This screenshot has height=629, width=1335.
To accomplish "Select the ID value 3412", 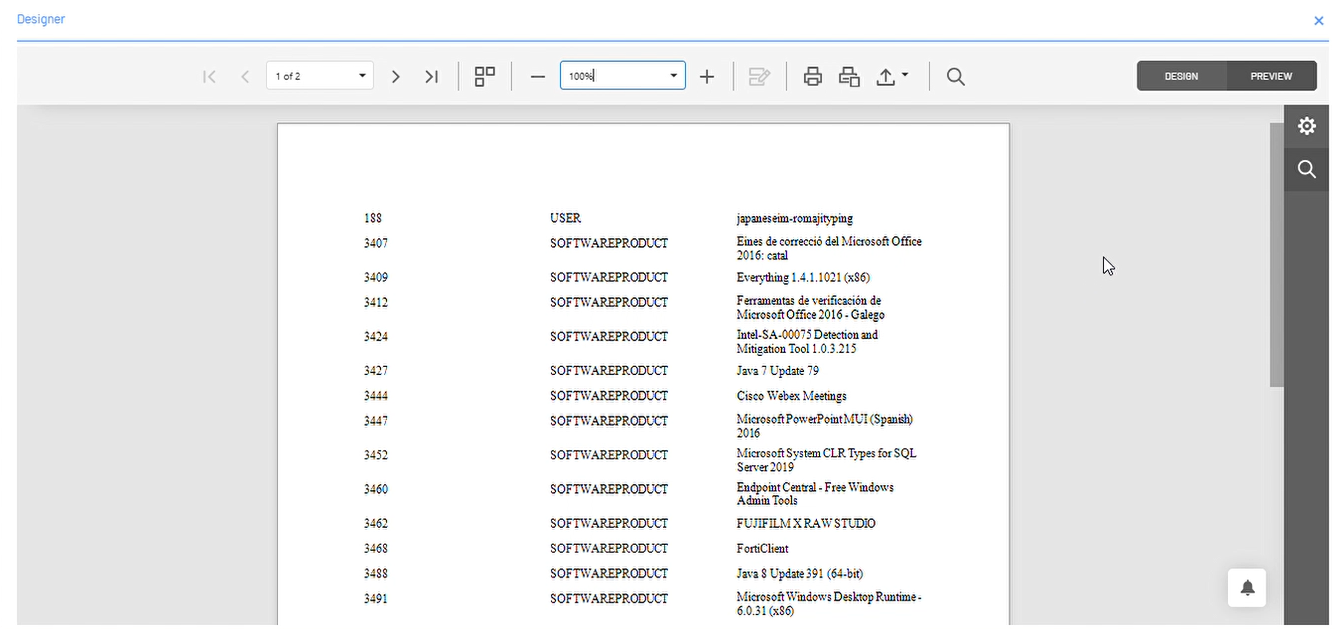I will click(376, 302).
